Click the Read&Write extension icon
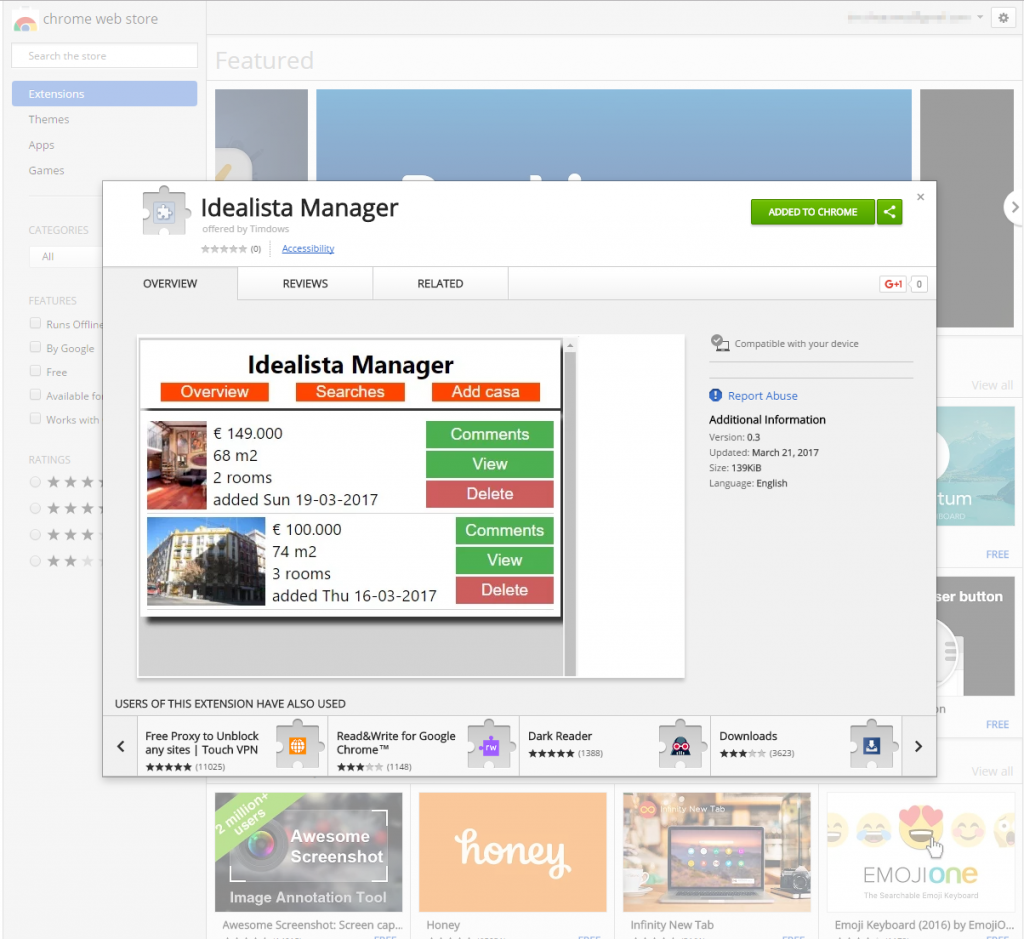1024x939 pixels. pyautogui.click(x=489, y=745)
